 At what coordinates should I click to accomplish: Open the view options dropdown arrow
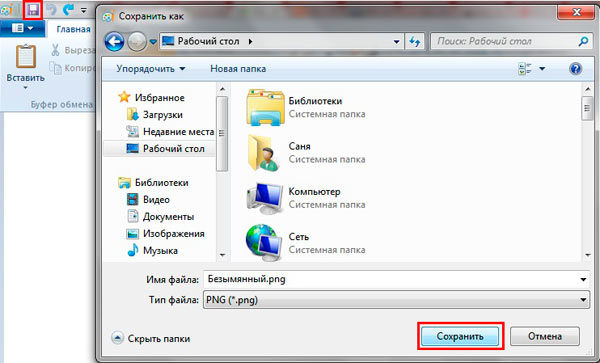coord(542,69)
